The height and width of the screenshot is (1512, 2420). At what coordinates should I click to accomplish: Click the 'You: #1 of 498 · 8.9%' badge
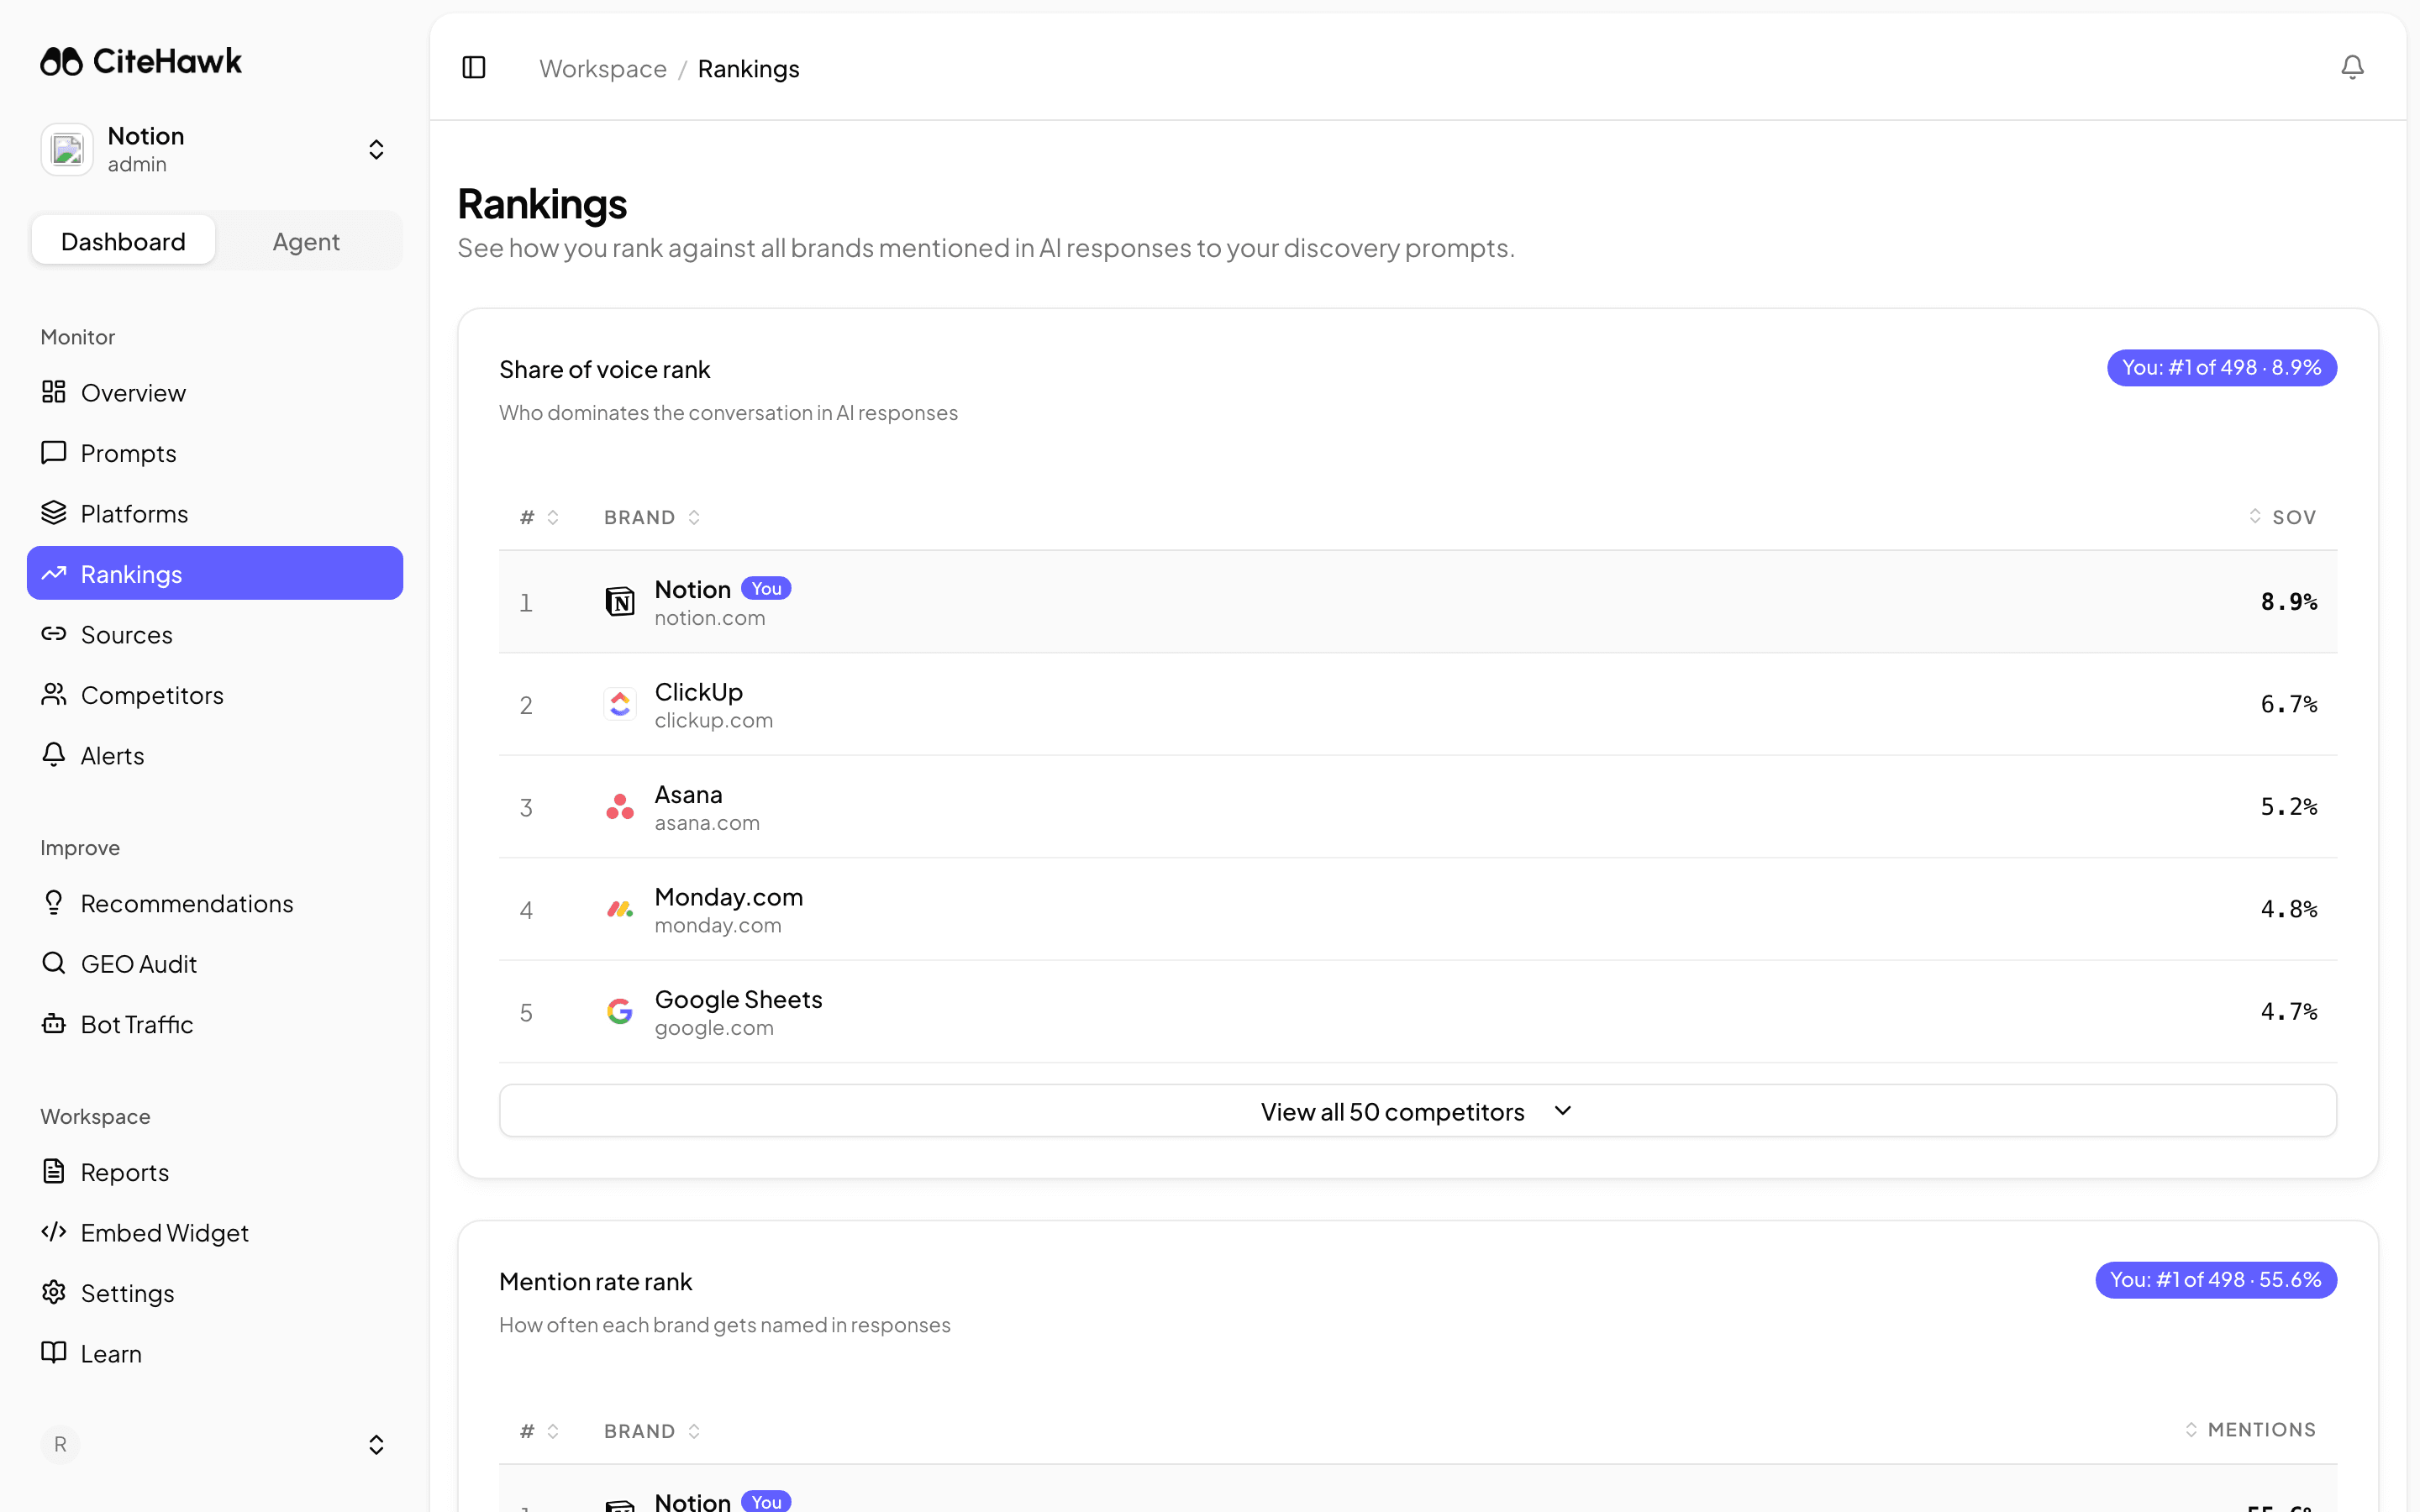click(2222, 367)
